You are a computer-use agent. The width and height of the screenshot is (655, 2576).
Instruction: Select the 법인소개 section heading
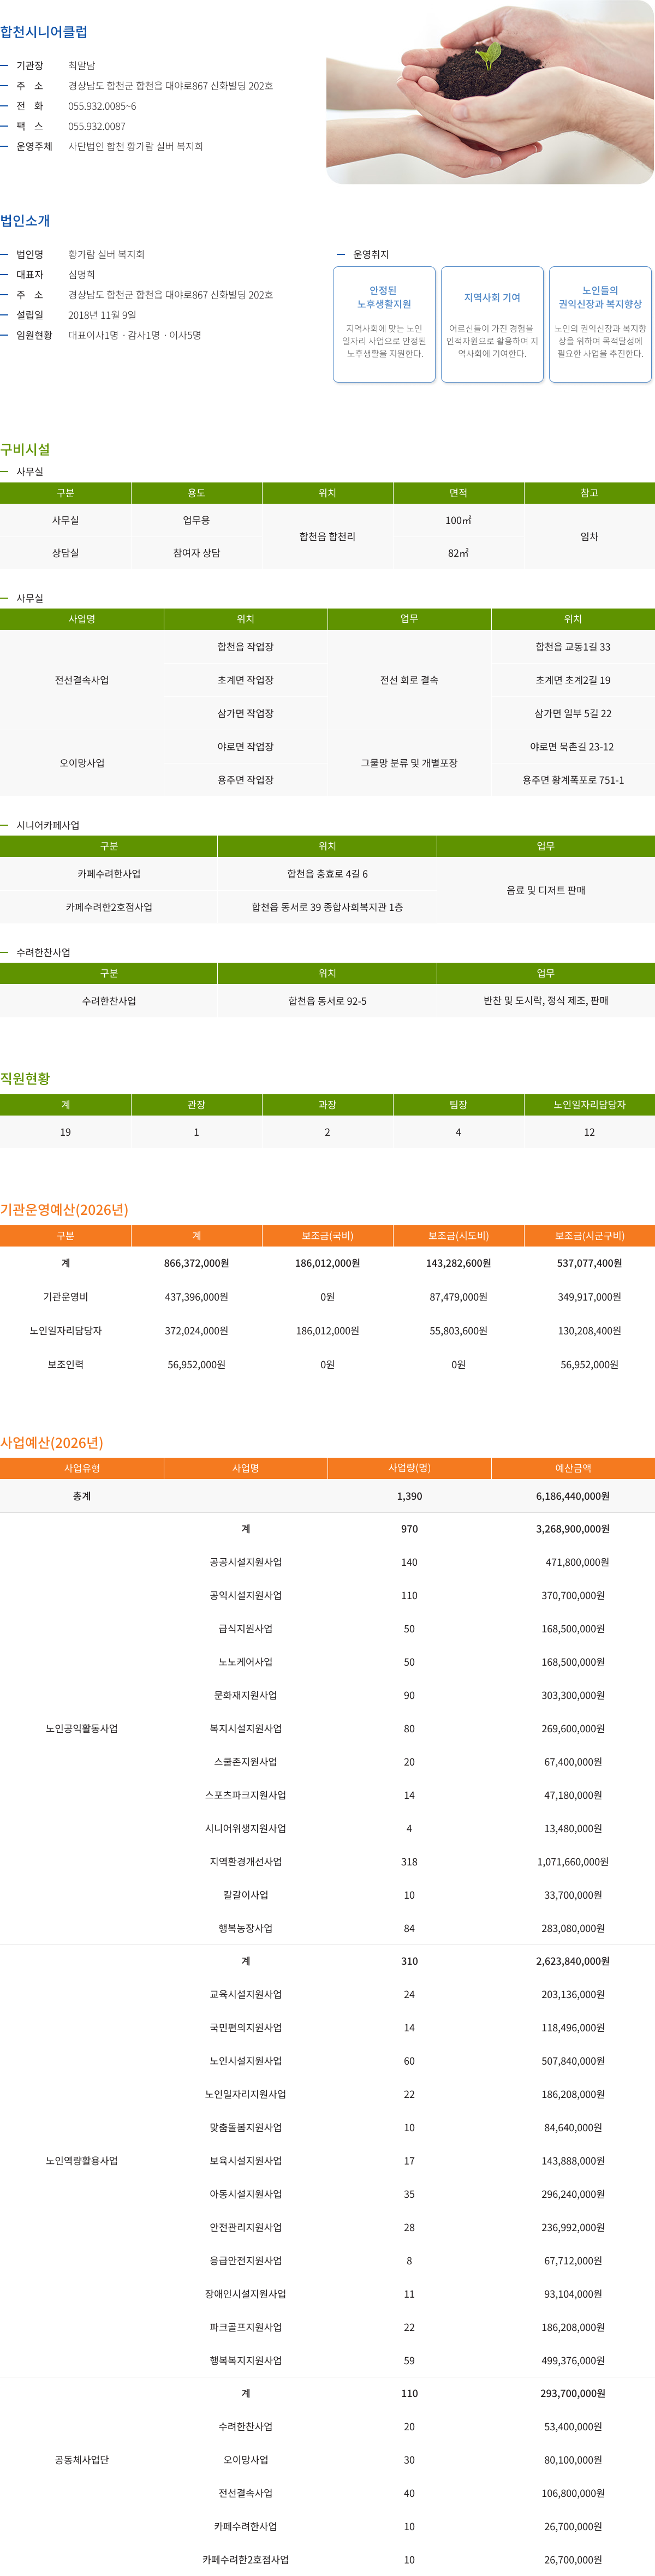click(25, 220)
